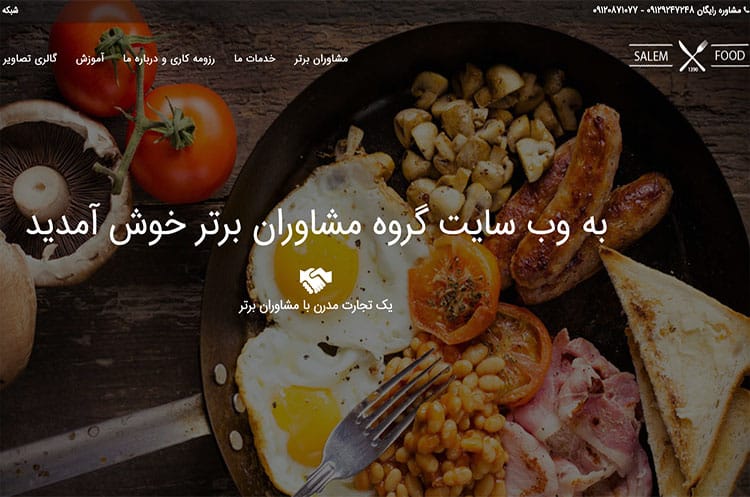
Task: Click the SALEM word in the logo
Action: [x=651, y=56]
